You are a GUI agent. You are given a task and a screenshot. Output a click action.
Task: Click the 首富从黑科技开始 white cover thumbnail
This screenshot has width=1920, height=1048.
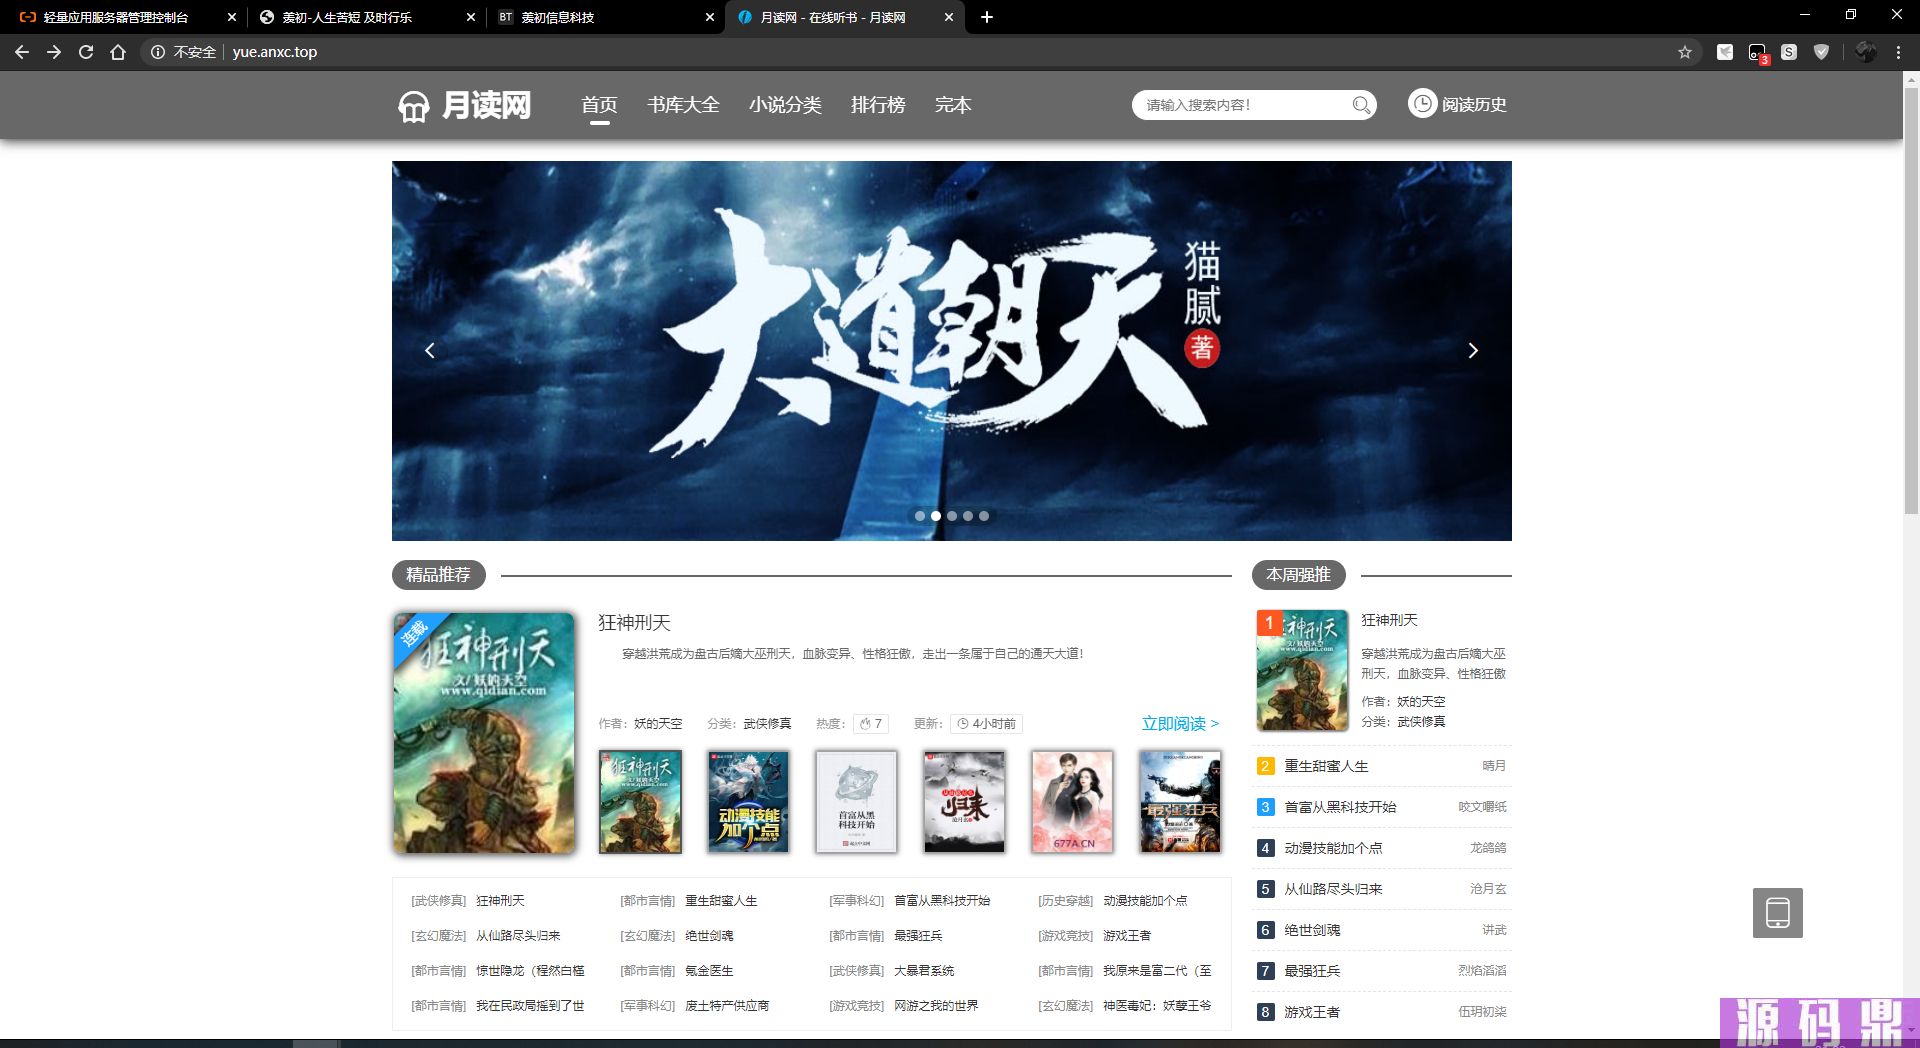(x=856, y=802)
